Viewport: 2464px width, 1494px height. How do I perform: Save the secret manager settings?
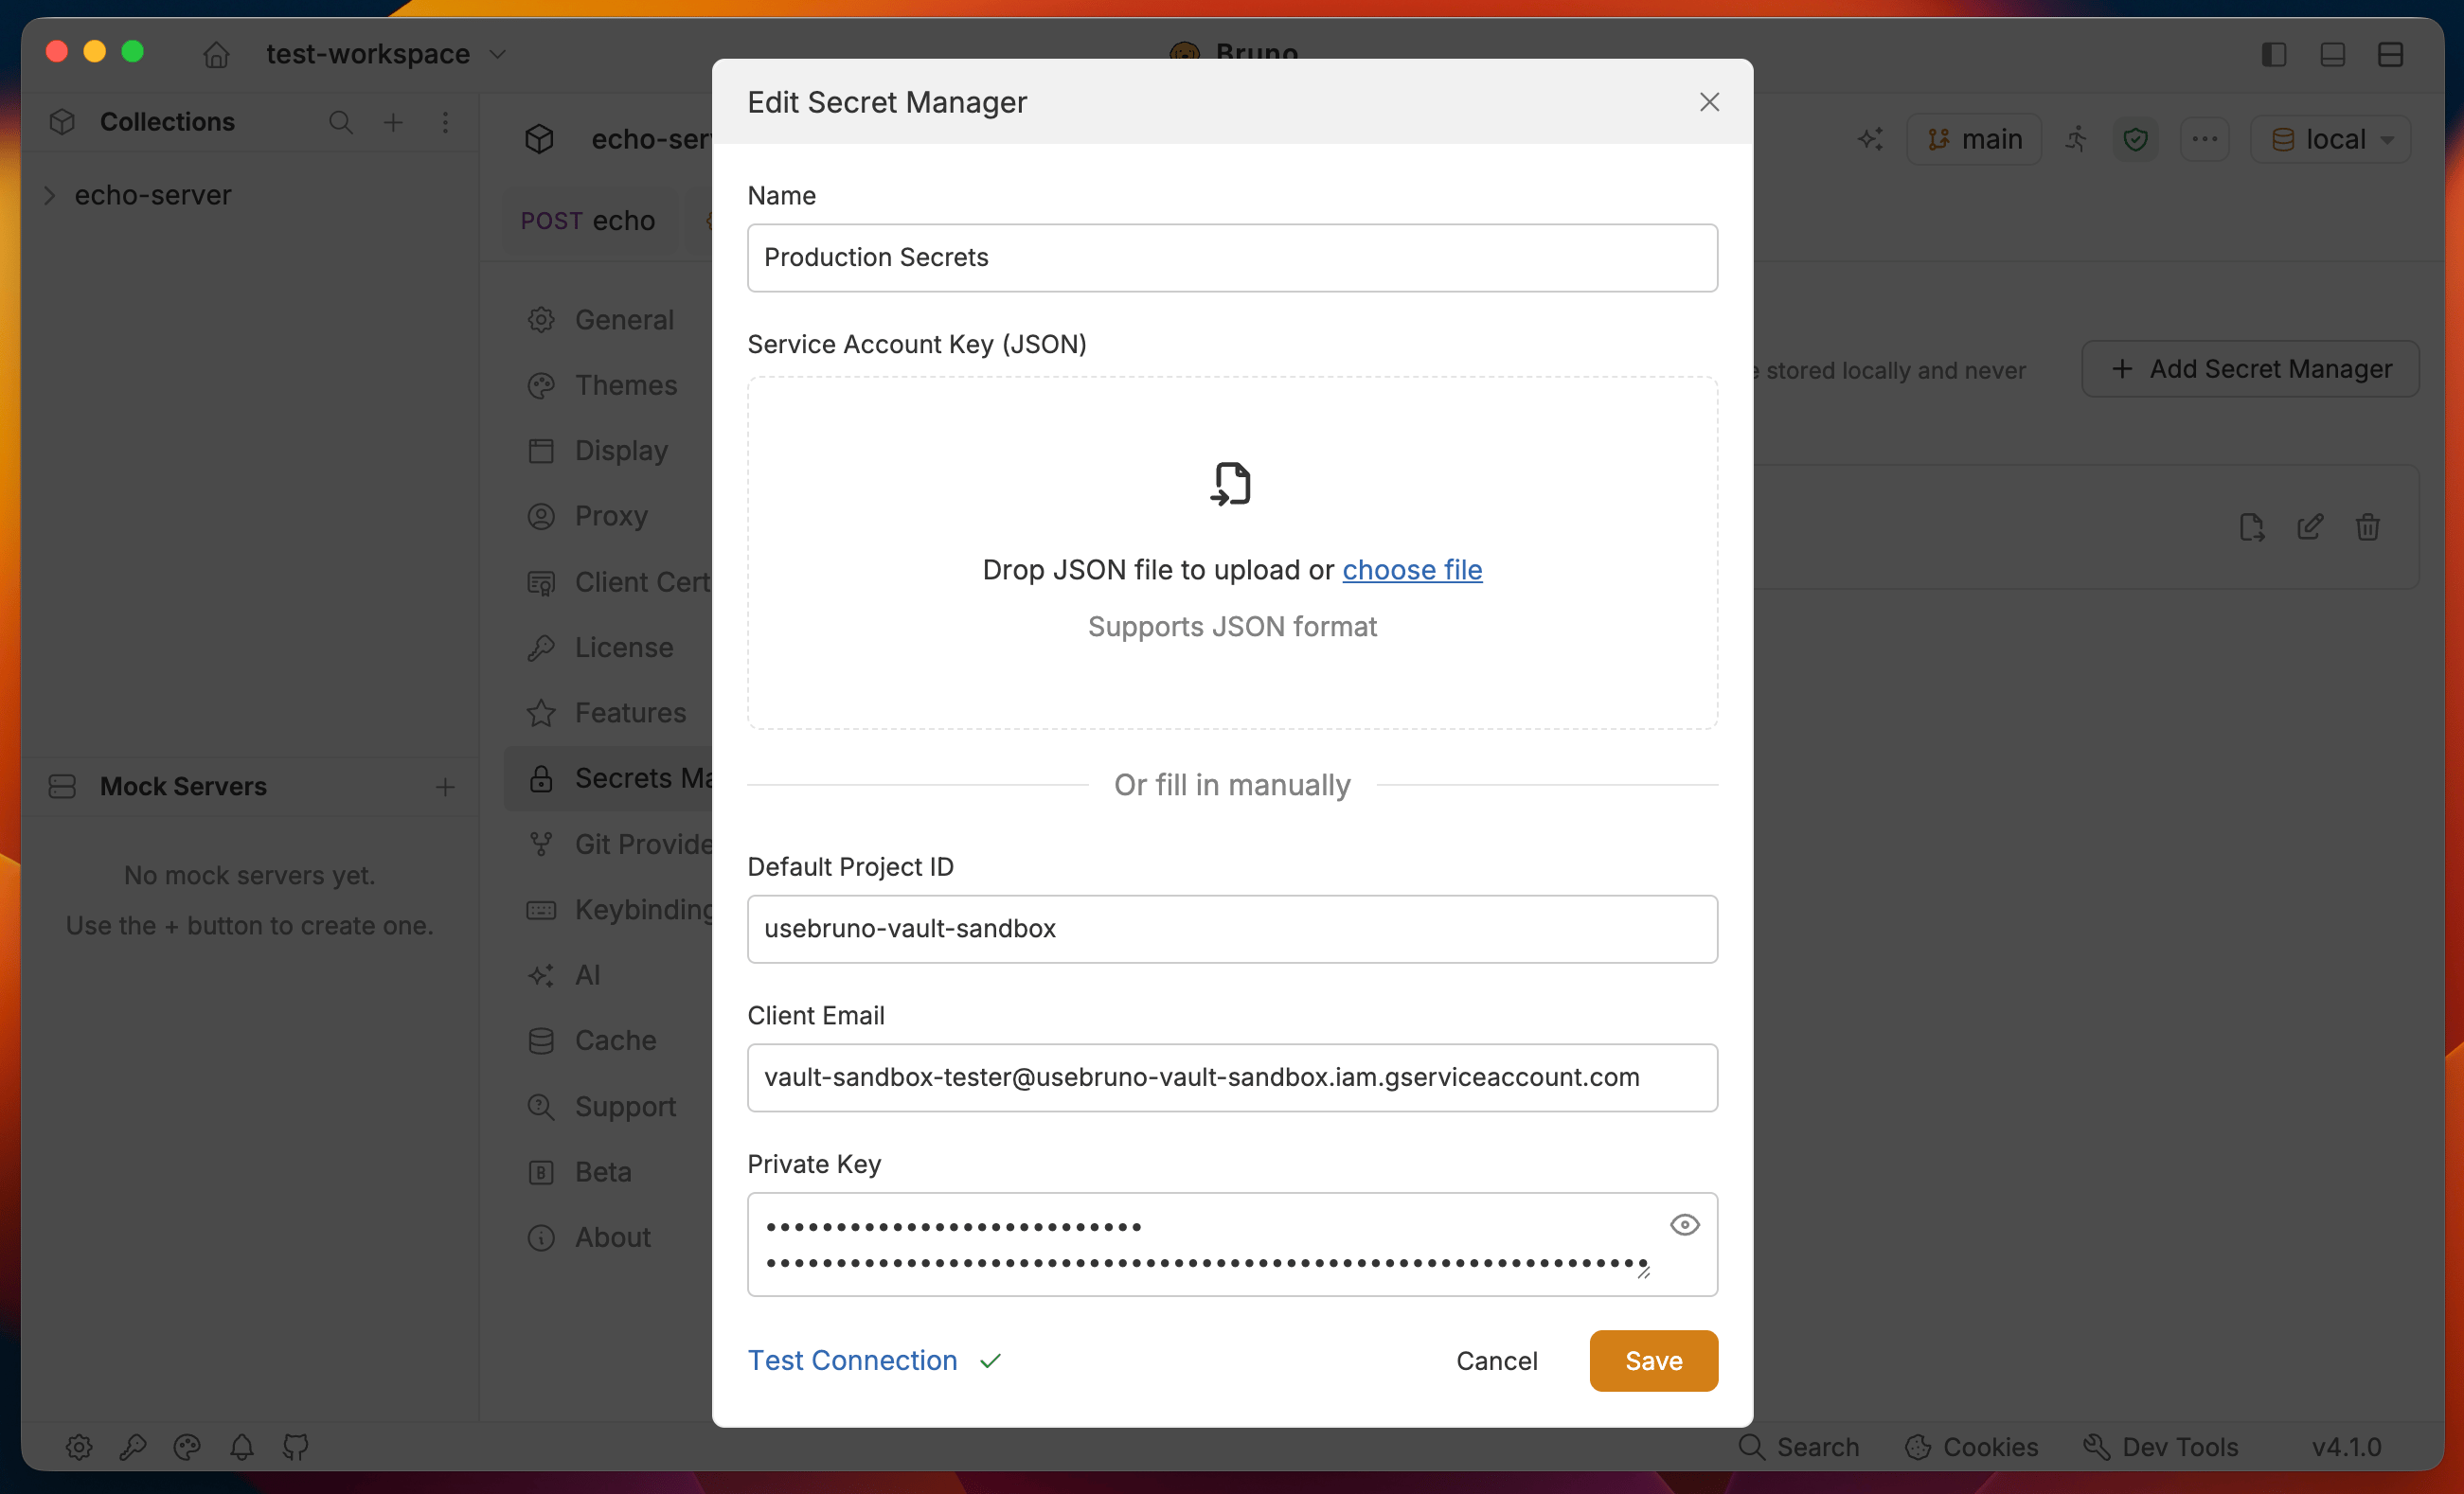coord(1653,1361)
